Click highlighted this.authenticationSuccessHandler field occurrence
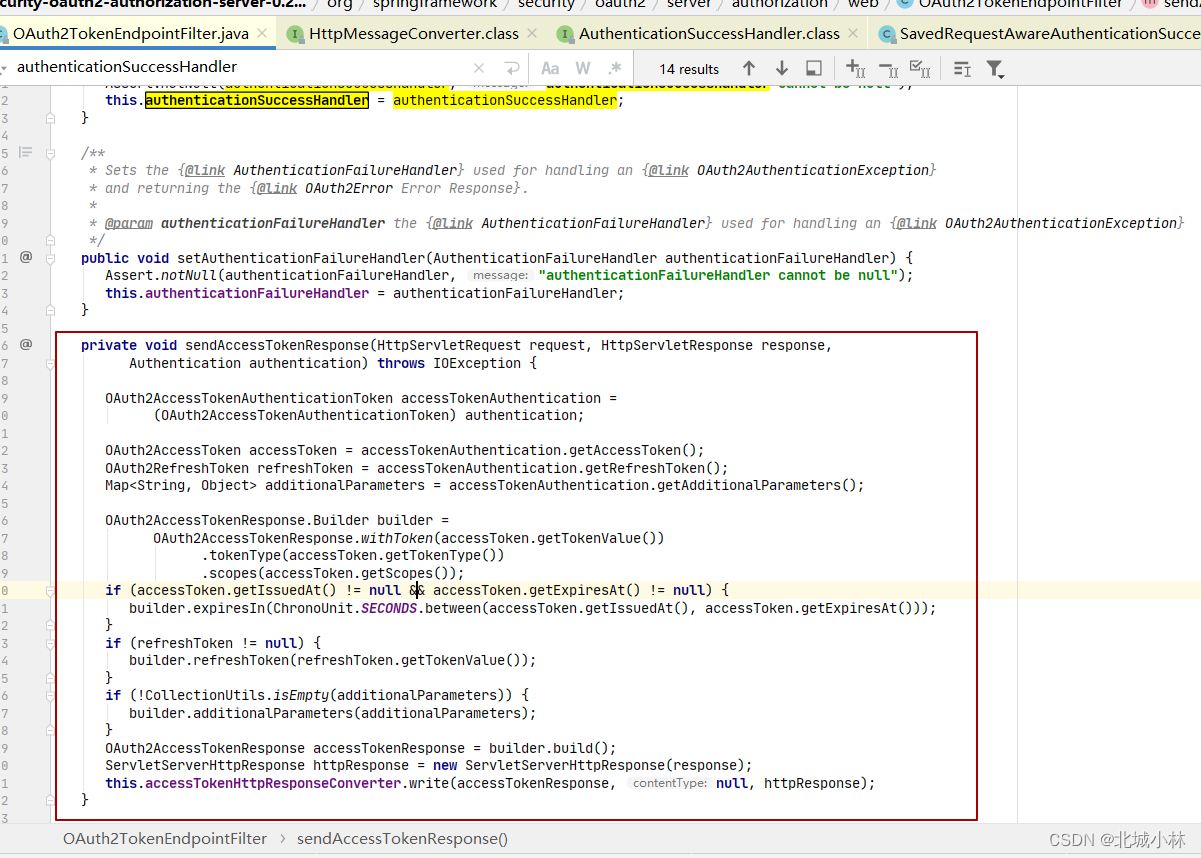This screenshot has width=1201, height=858. point(257,100)
